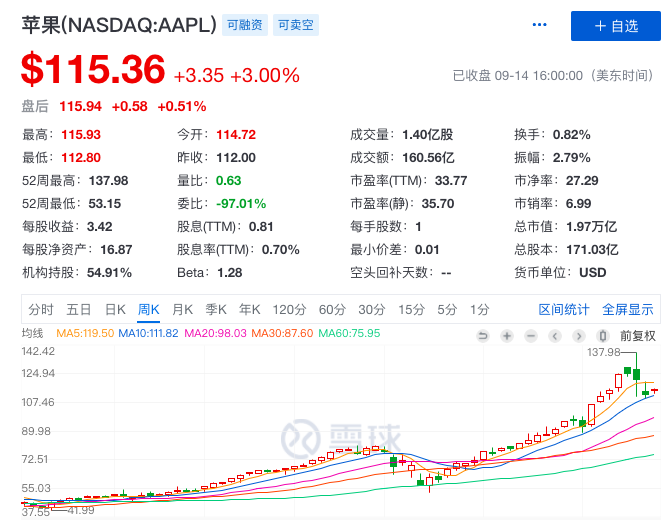The width and height of the screenshot is (670, 520).
Task: Select the 60分 interval tab
Action: 332,309
